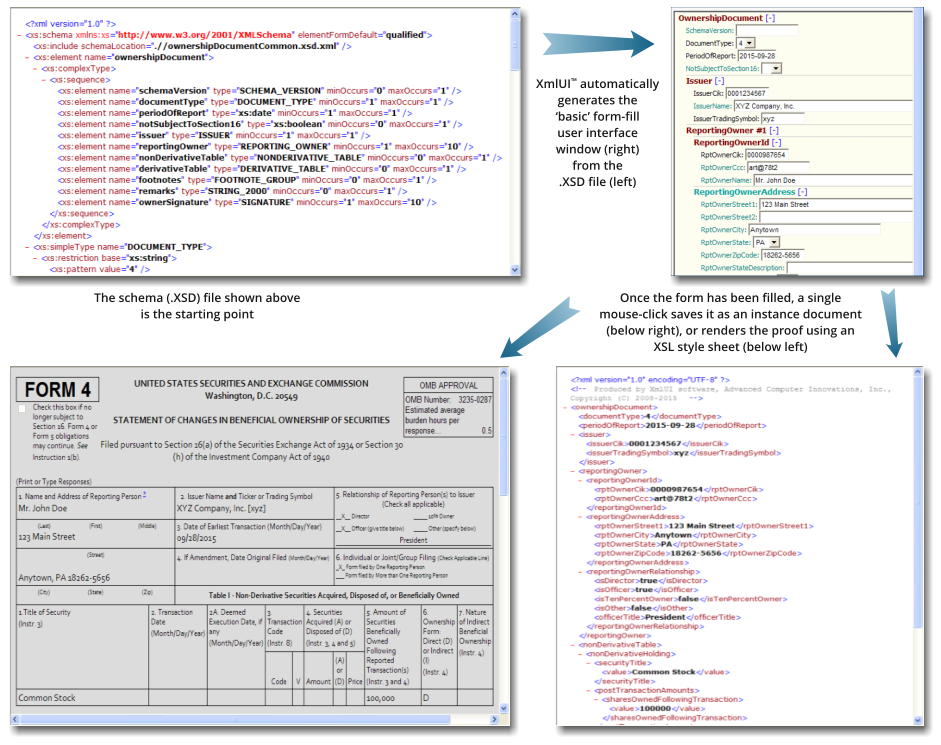Click the scroll-down arrow in the Form 4 panel

click(x=504, y=708)
